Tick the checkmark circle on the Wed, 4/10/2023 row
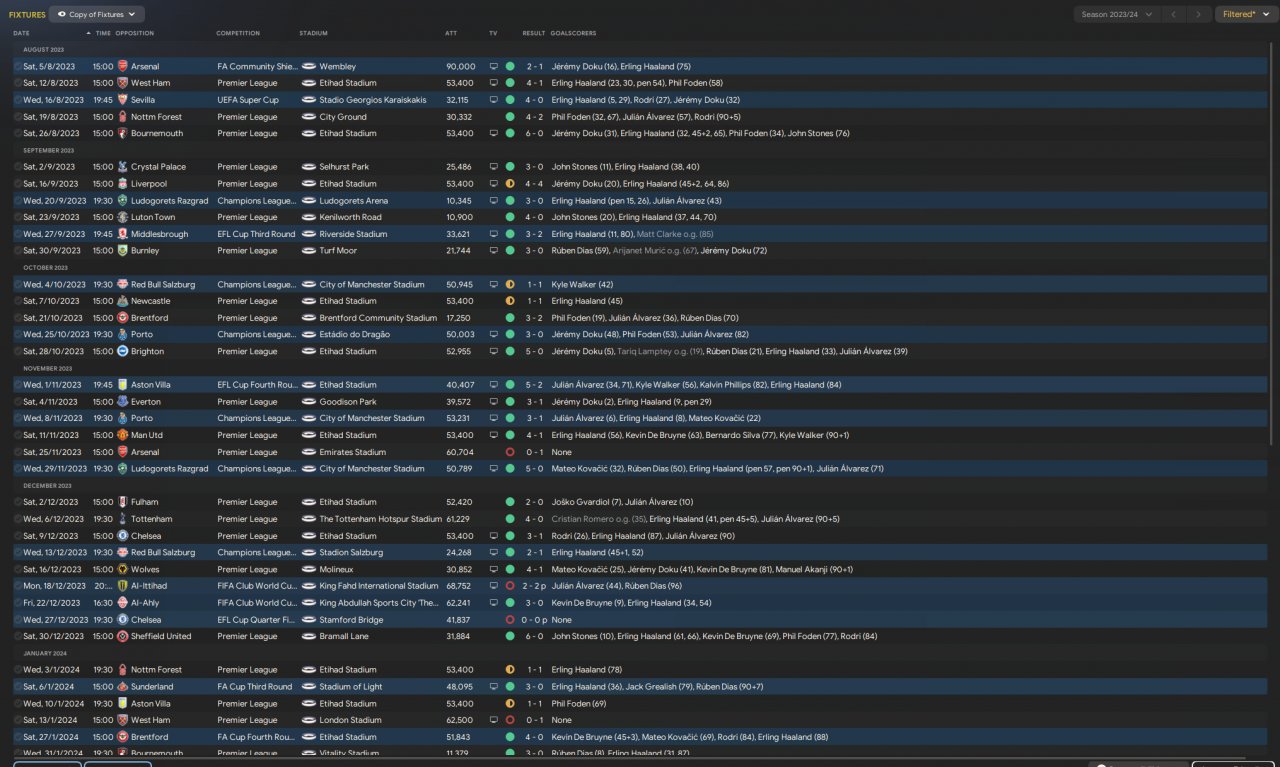 pyautogui.click(x=18, y=284)
